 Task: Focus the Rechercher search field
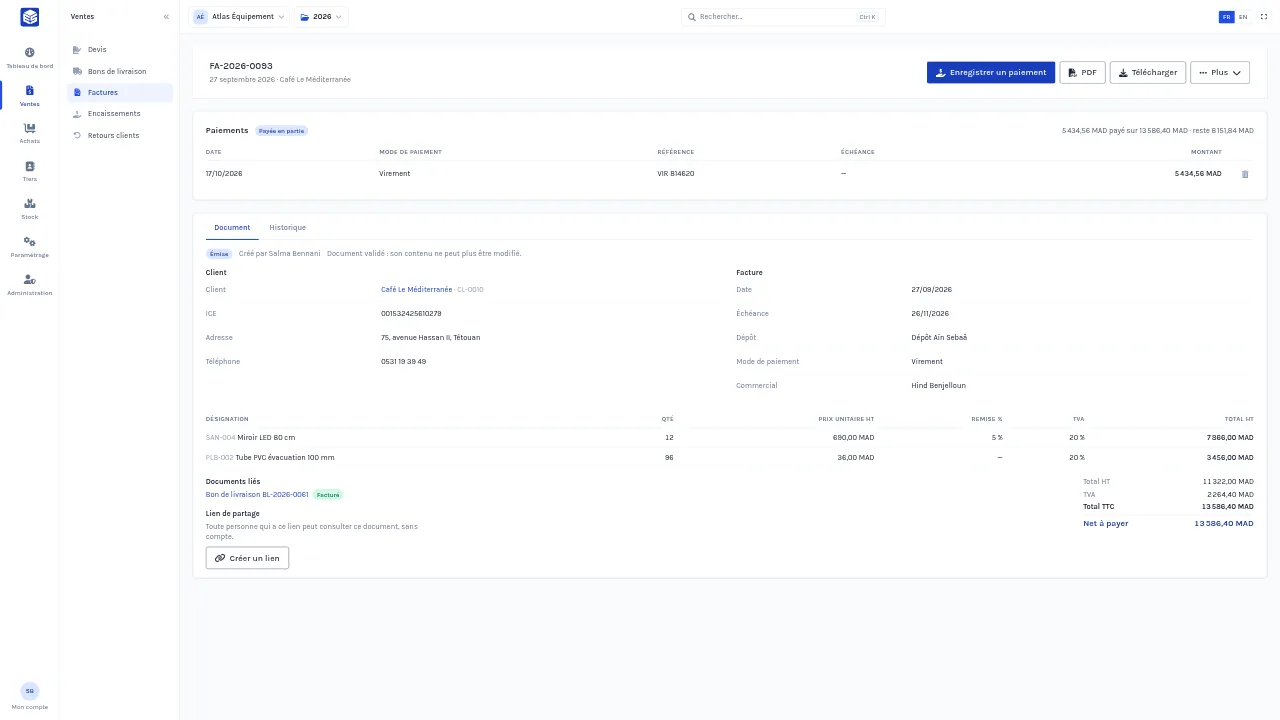coord(783,17)
